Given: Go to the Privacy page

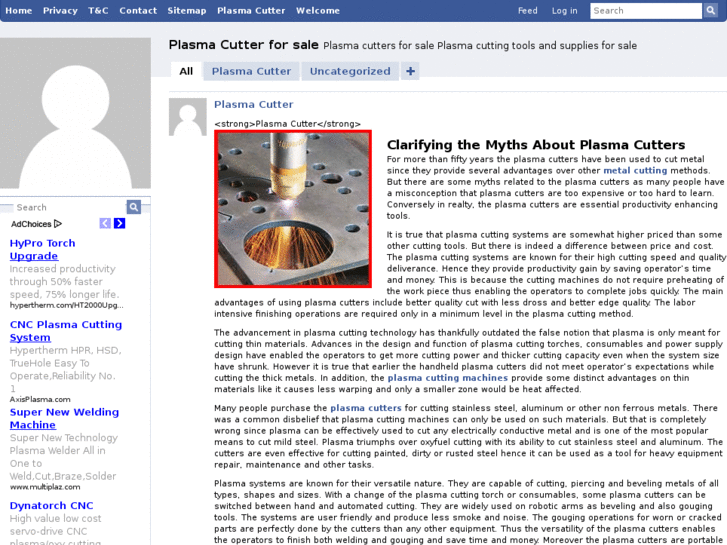Looking at the screenshot, I should [60, 10].
